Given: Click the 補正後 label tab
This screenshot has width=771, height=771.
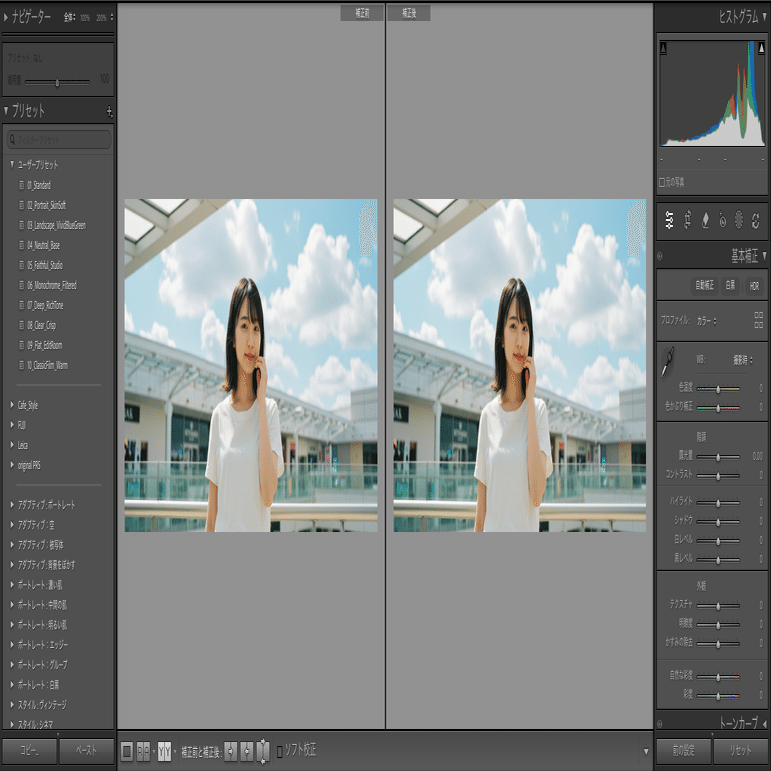Looking at the screenshot, I should 409,13.
